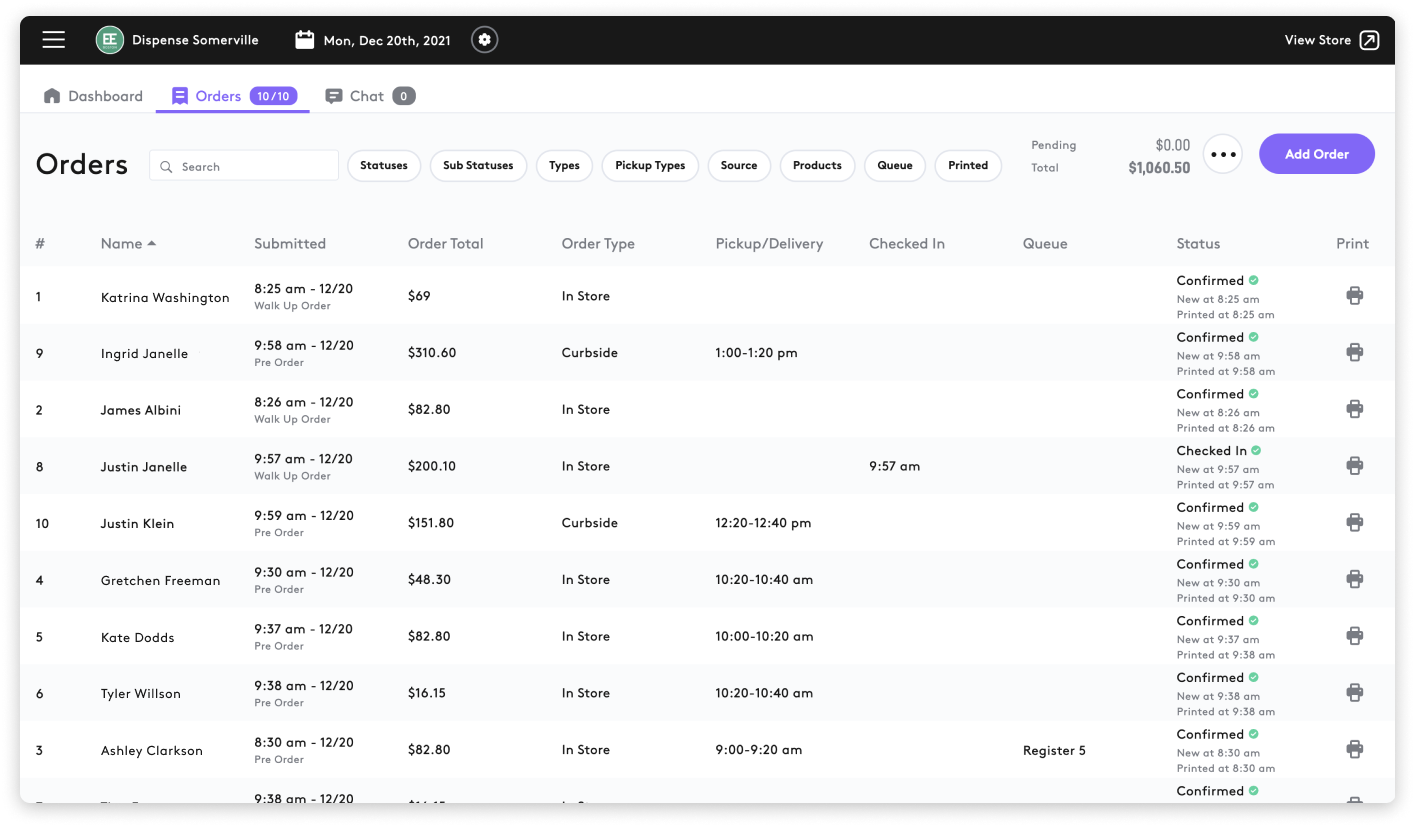Click the Add Order button

click(1316, 154)
